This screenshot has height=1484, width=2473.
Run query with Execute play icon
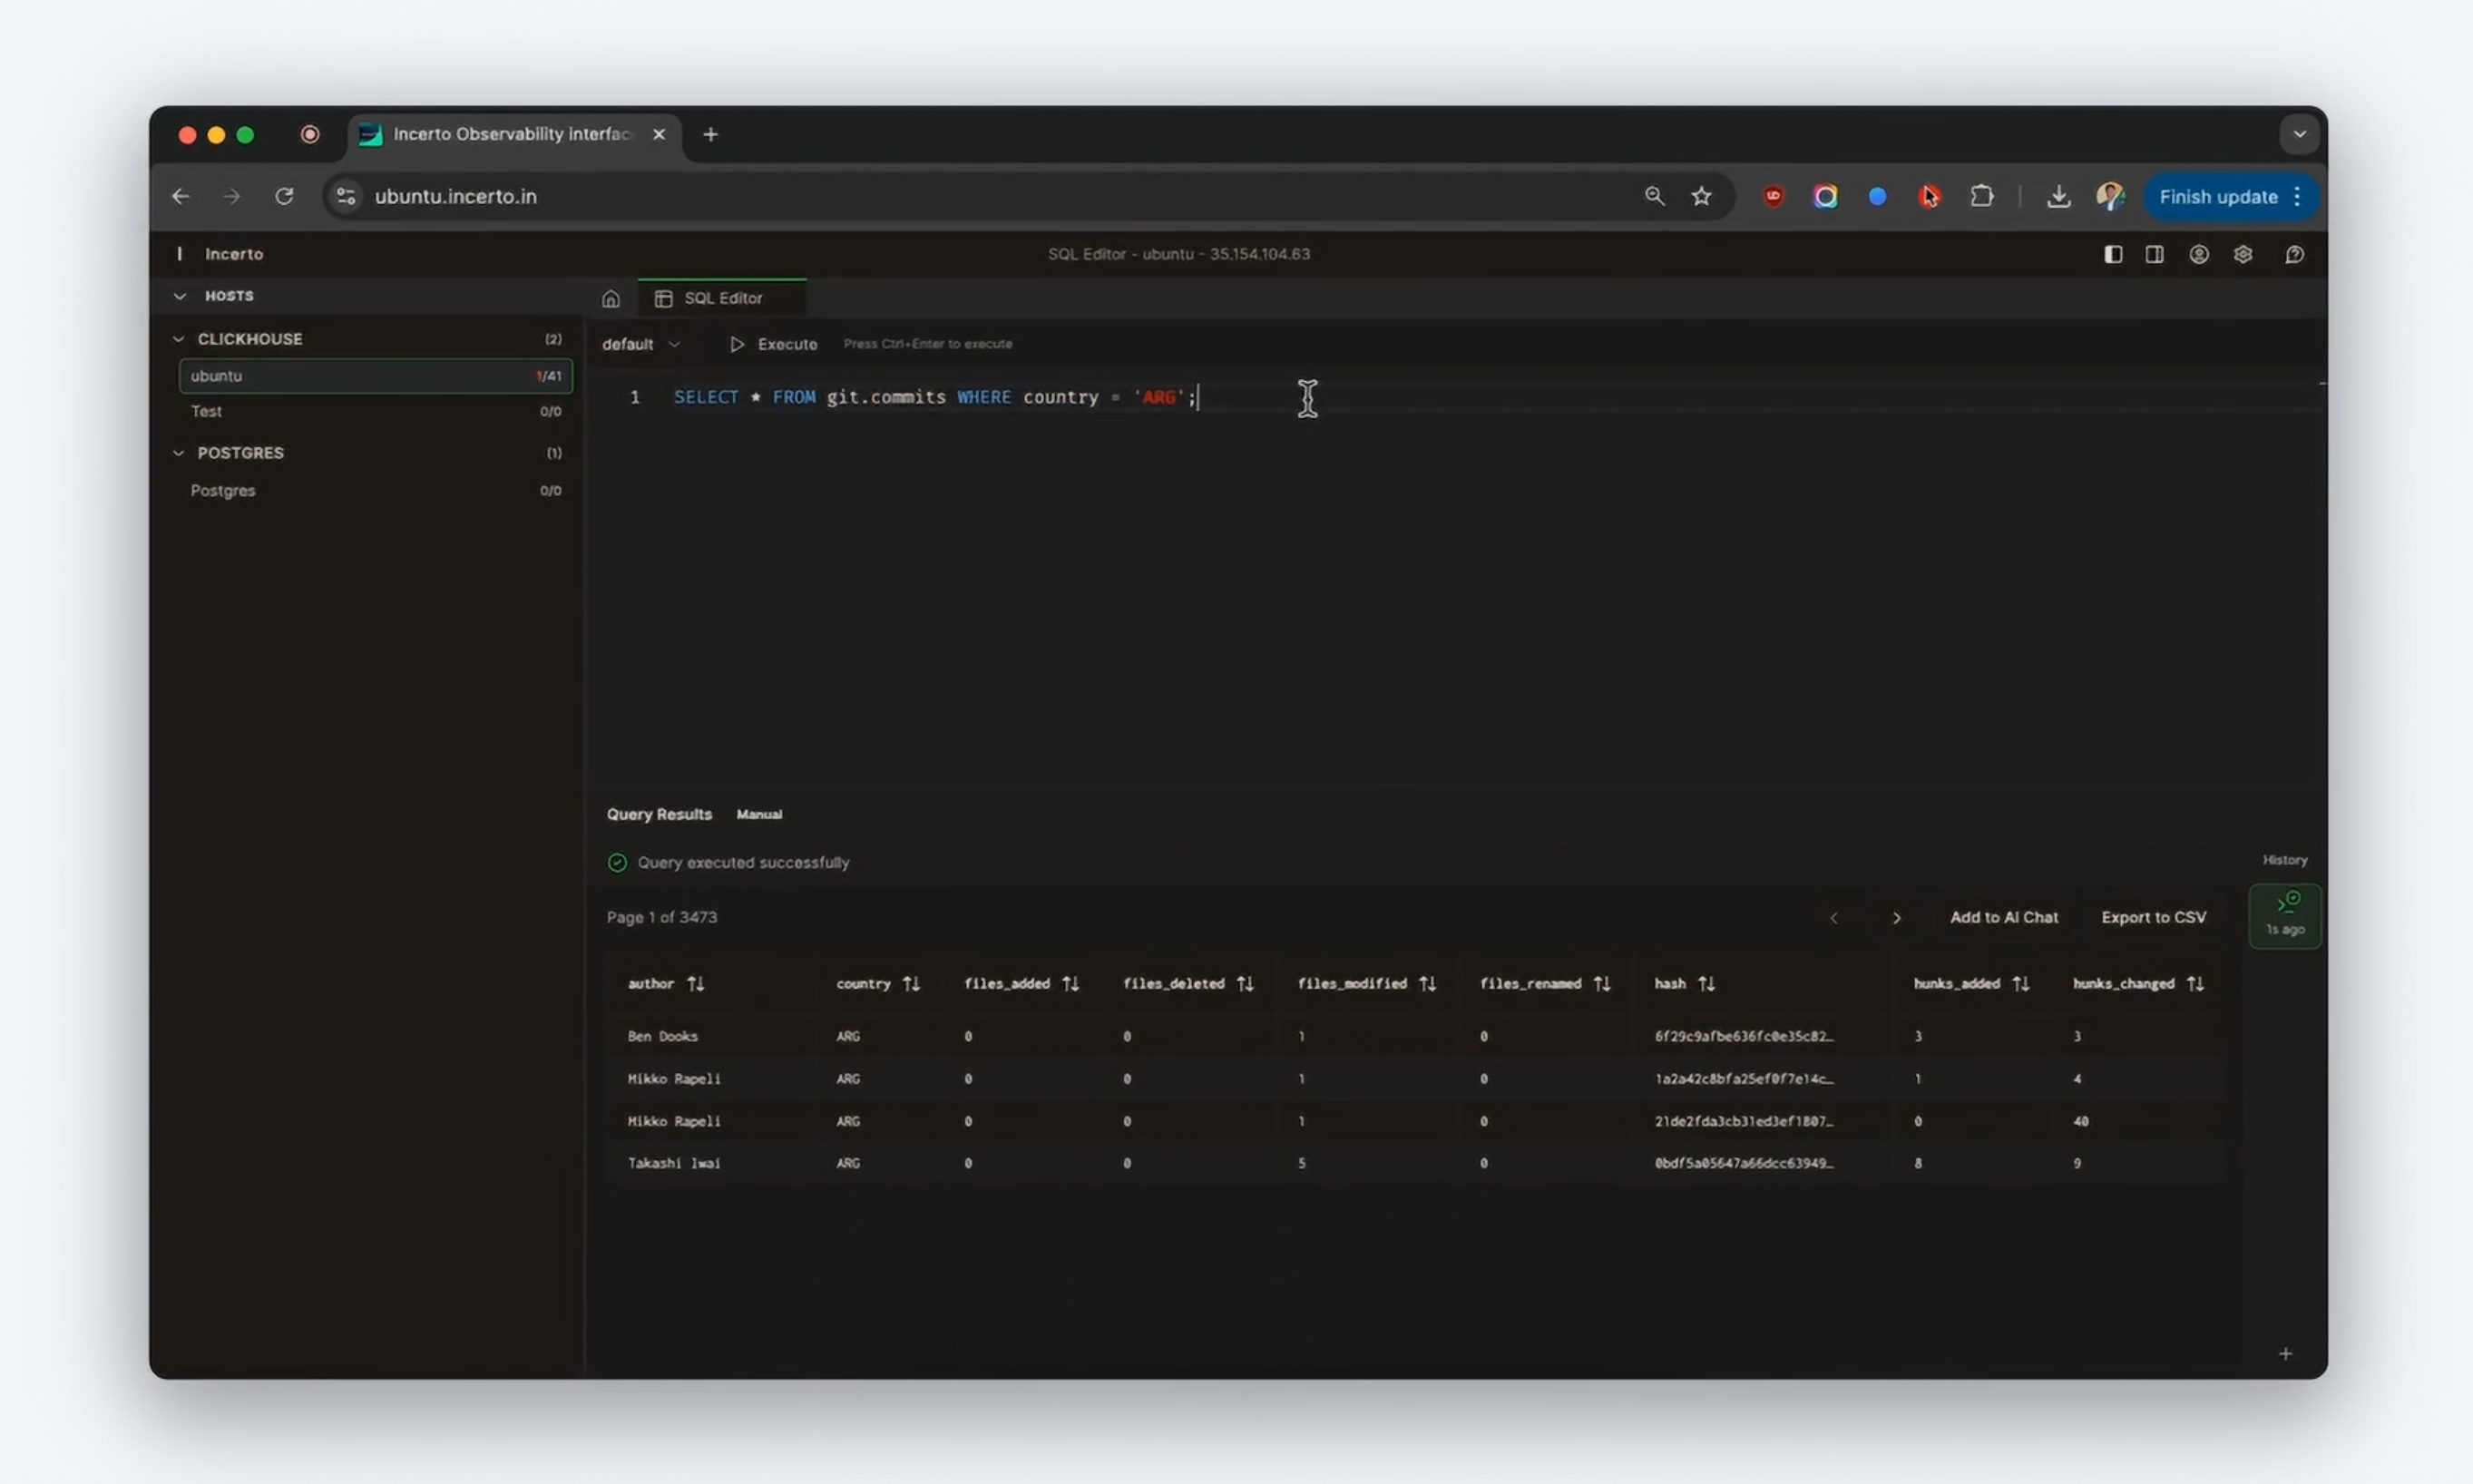click(737, 344)
